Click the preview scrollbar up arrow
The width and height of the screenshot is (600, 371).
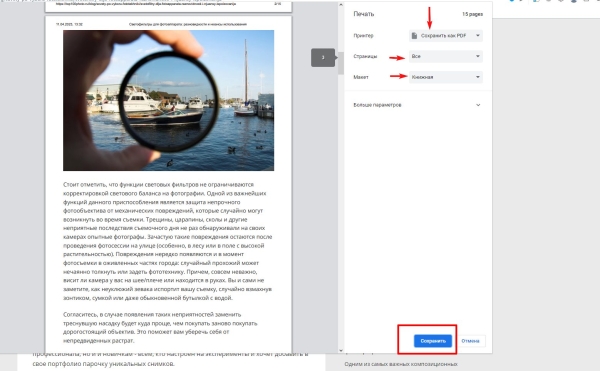coord(341,5)
